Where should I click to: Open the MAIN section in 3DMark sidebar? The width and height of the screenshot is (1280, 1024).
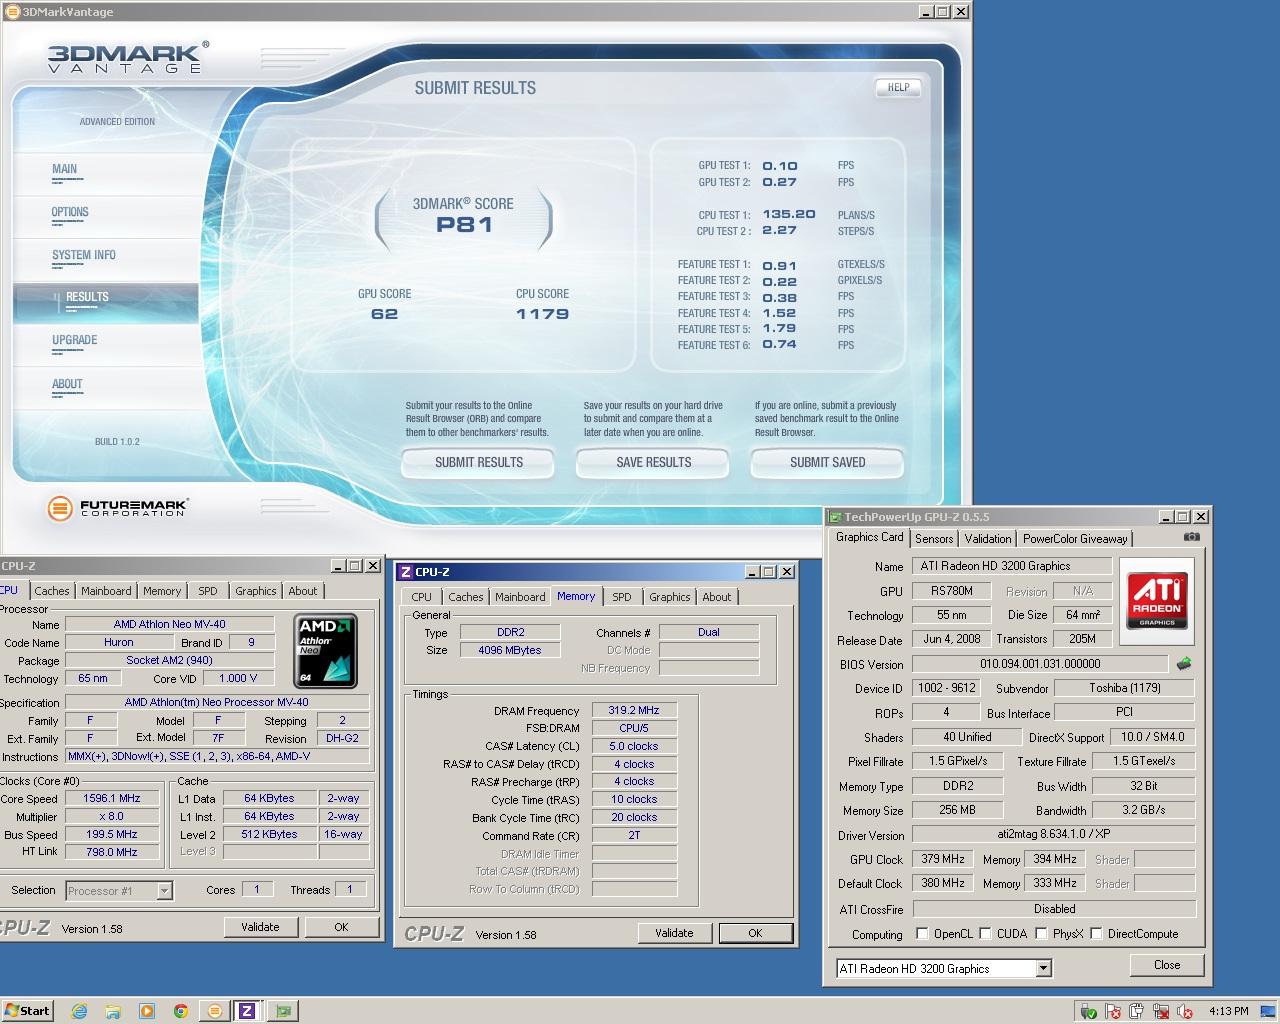[x=65, y=169]
